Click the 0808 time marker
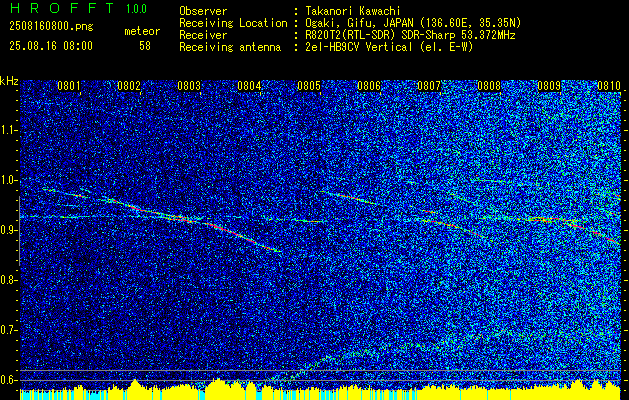Screen dimensions: 629x400 (x=489, y=86)
